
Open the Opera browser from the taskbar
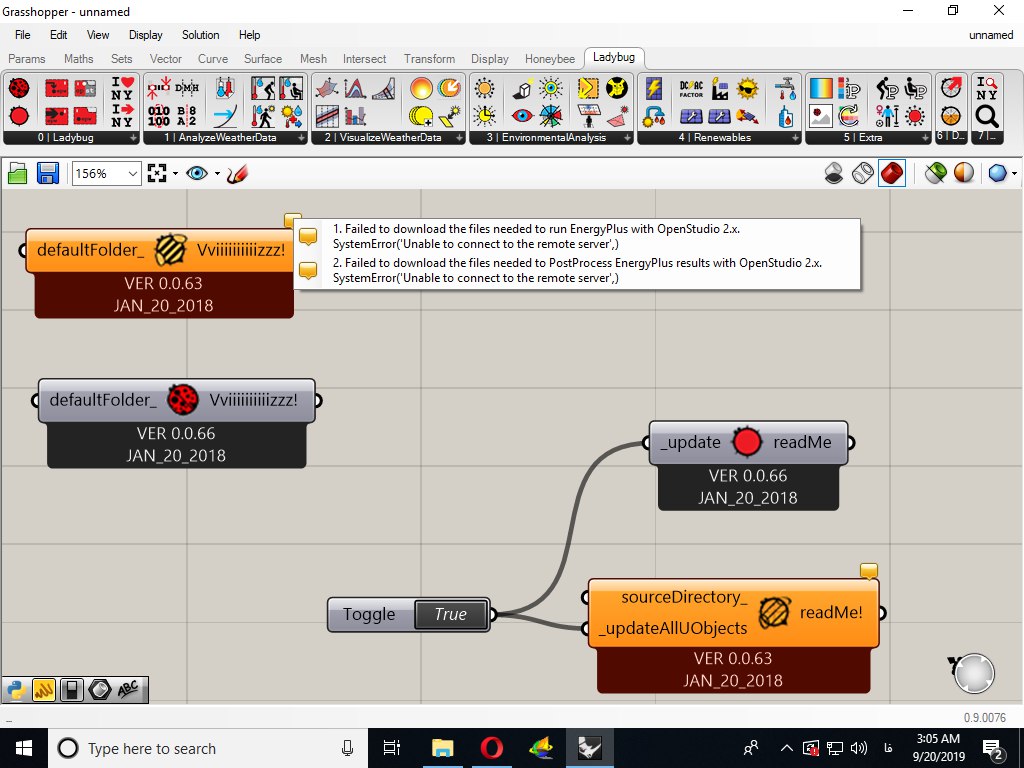pyautogui.click(x=492, y=748)
